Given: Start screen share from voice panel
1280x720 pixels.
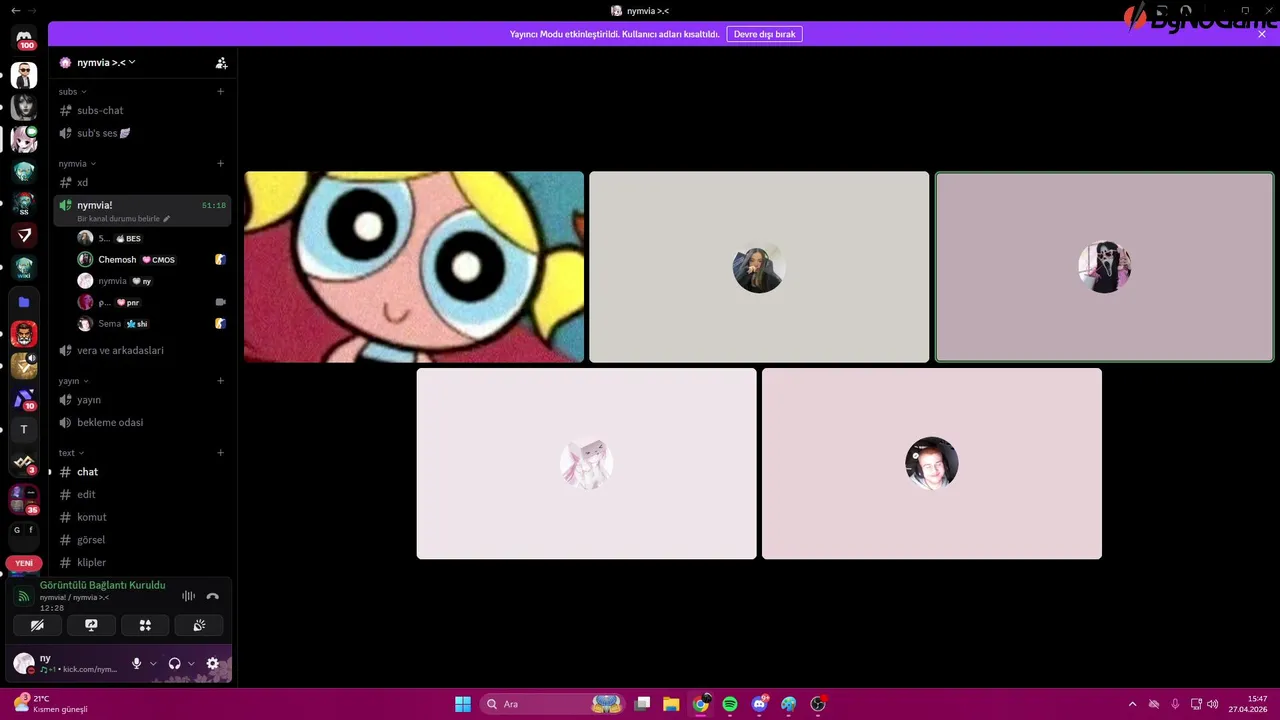Looking at the screenshot, I should (x=91, y=625).
